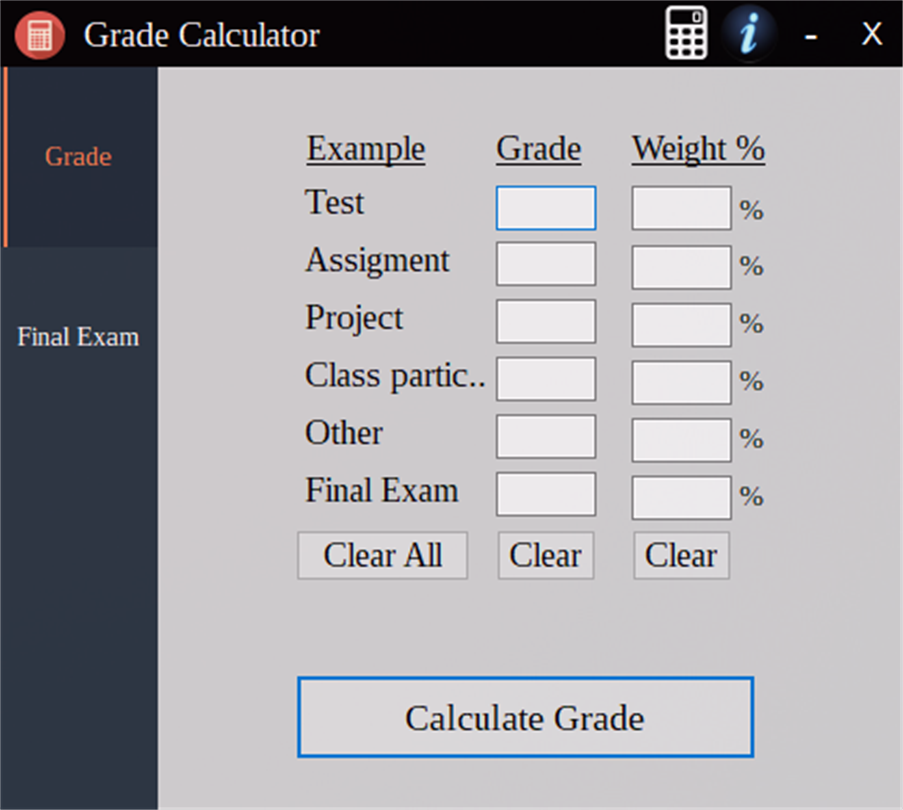Click the Project grade input field
The image size is (903, 810).
[x=546, y=322]
